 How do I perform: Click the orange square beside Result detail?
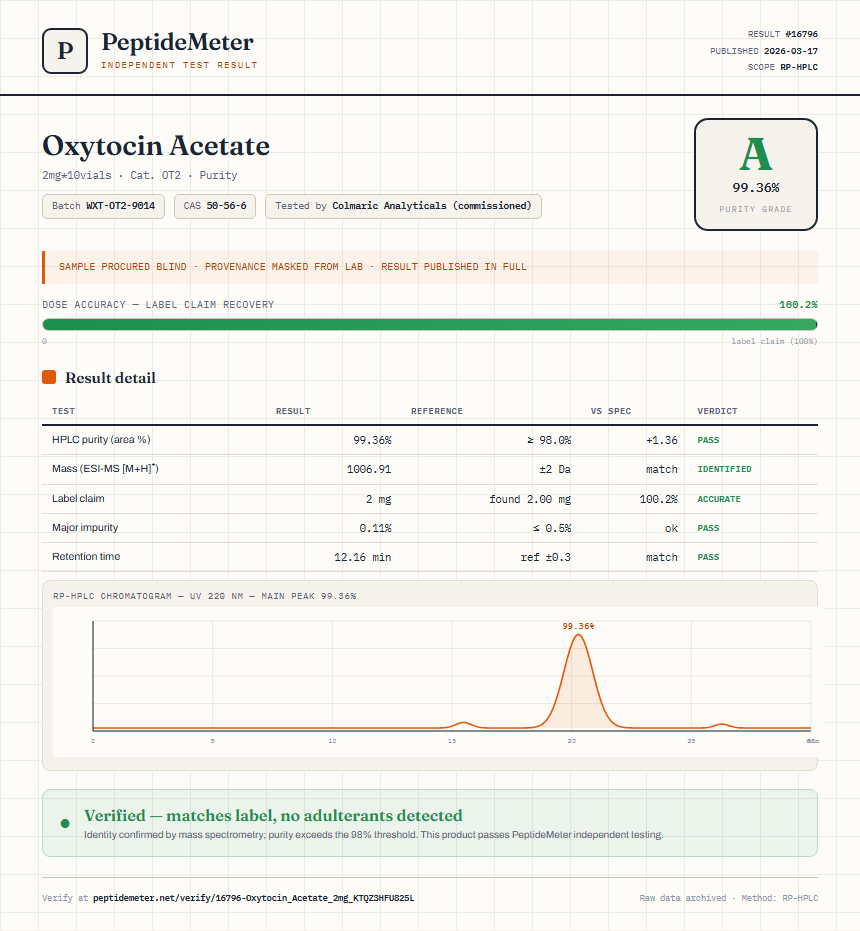click(49, 377)
